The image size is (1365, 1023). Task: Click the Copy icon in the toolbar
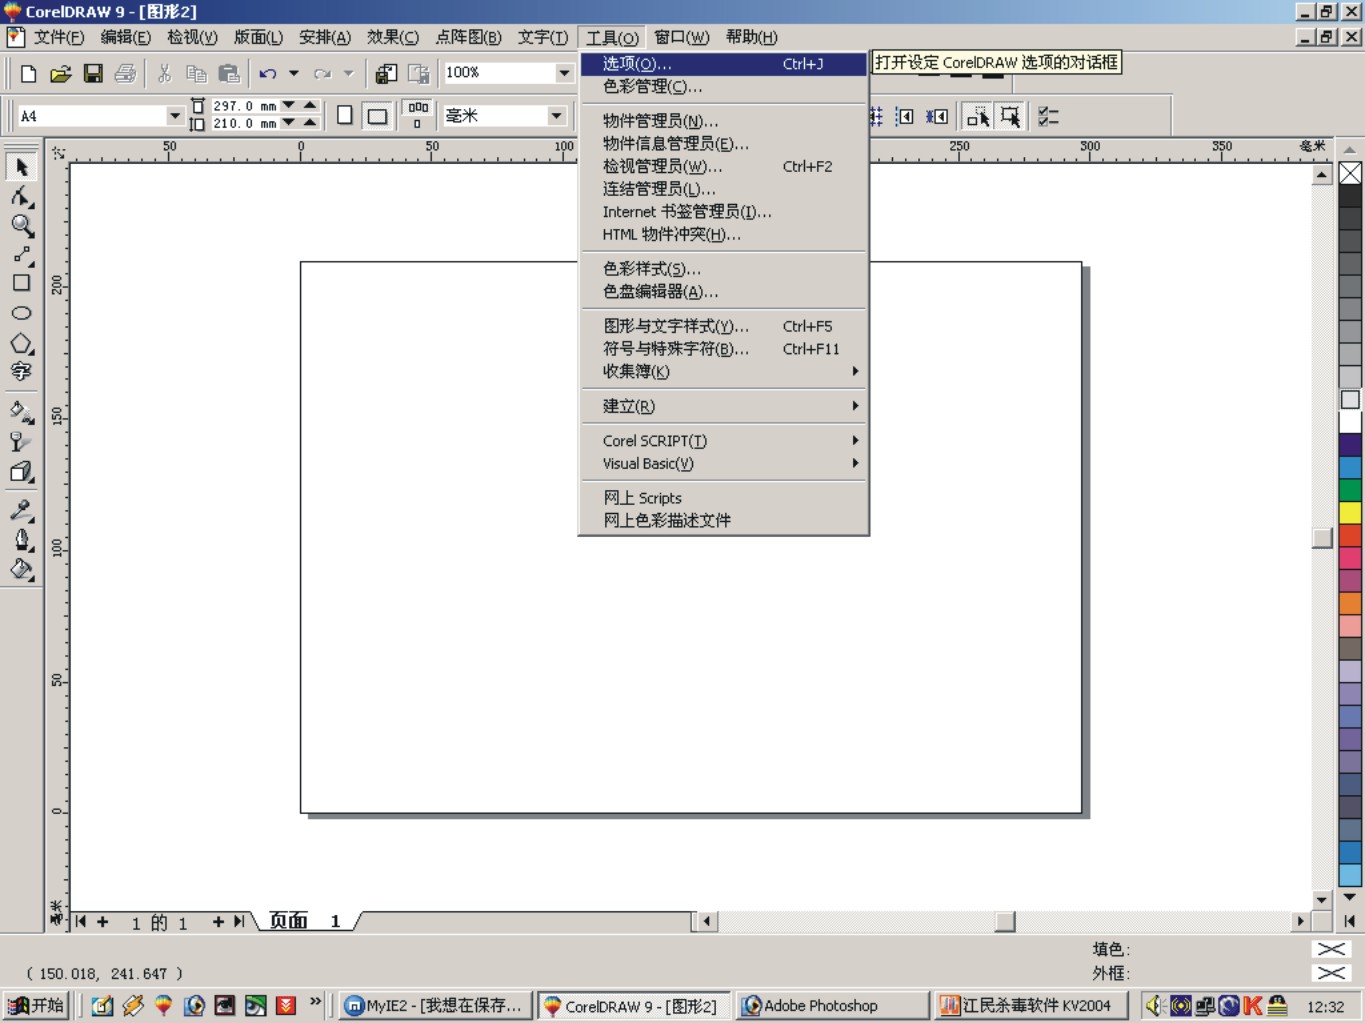(196, 73)
